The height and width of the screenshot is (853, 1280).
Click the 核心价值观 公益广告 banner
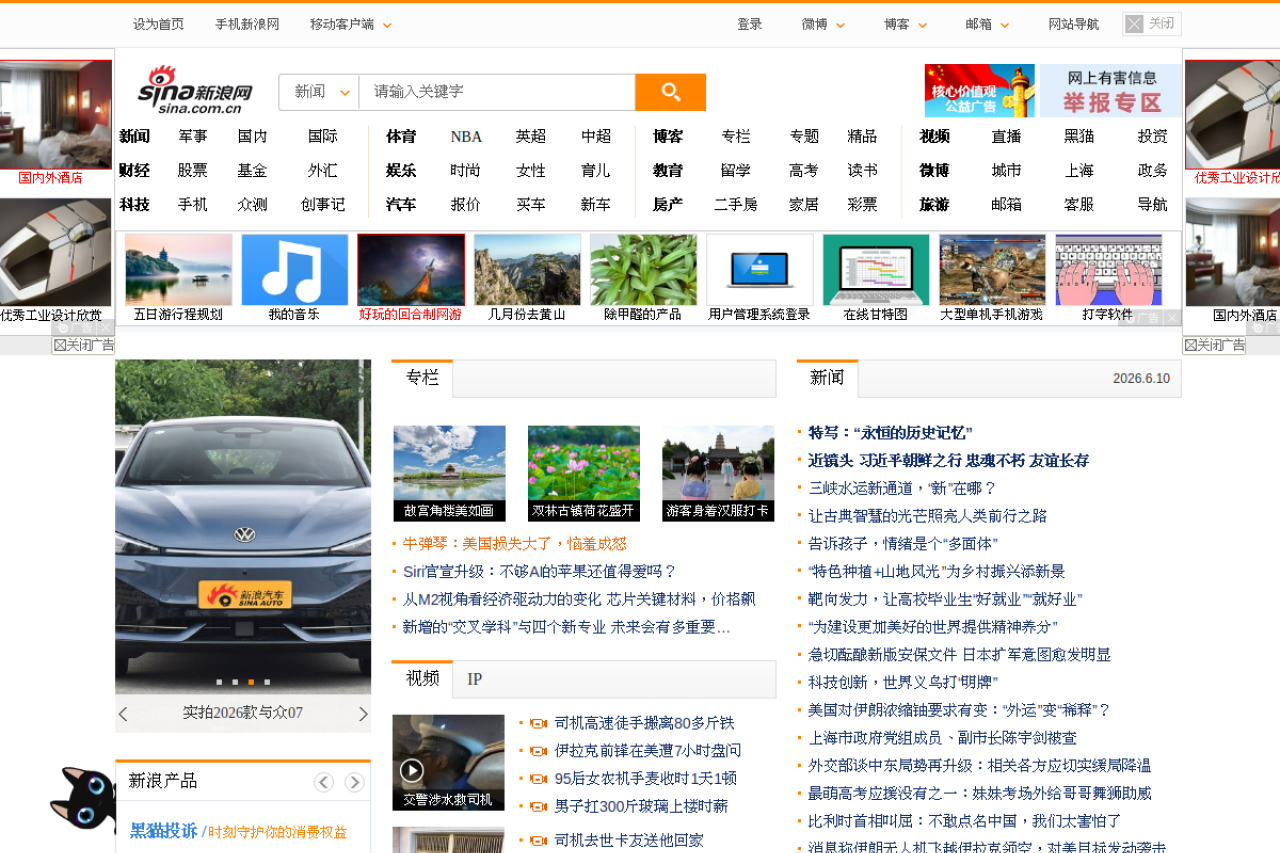coord(980,91)
